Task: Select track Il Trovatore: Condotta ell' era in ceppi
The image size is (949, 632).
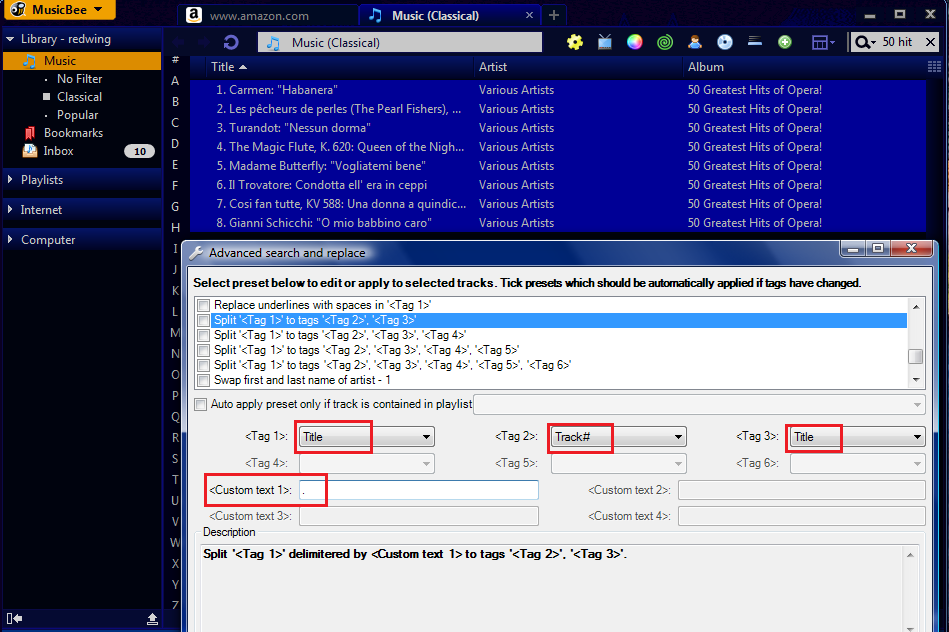Action: tap(321, 185)
